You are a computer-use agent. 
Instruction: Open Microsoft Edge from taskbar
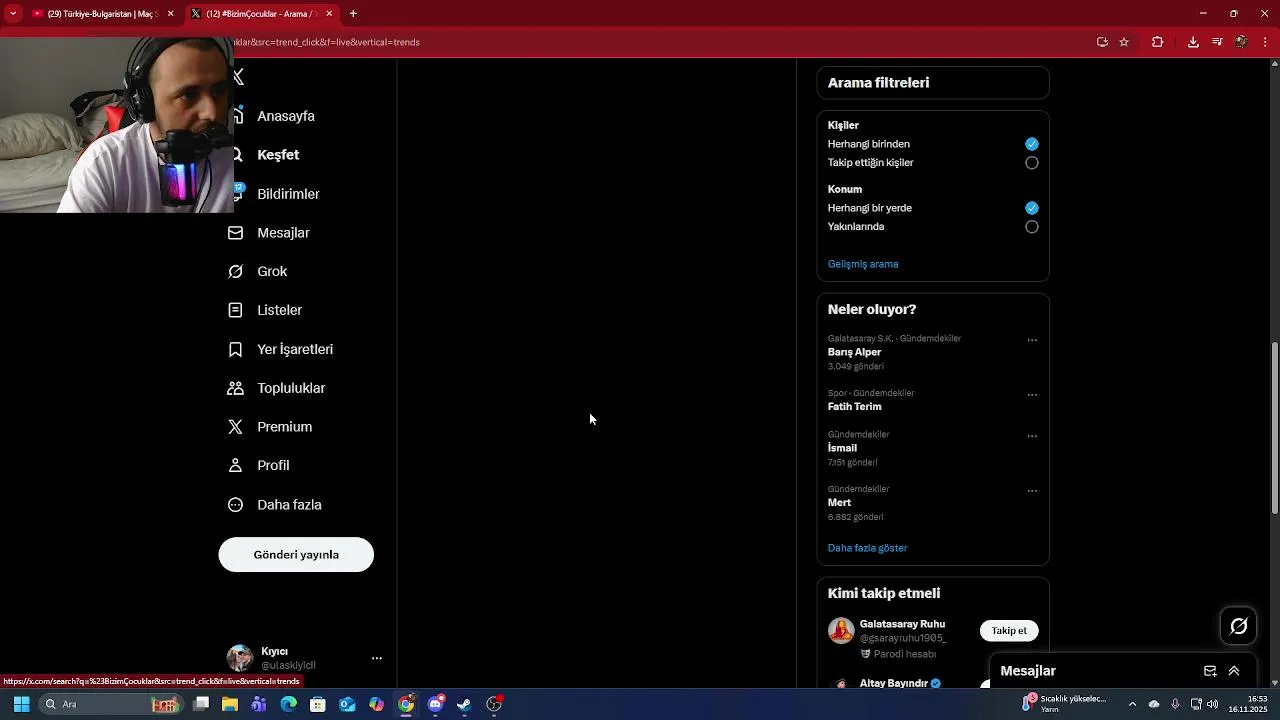pos(289,704)
